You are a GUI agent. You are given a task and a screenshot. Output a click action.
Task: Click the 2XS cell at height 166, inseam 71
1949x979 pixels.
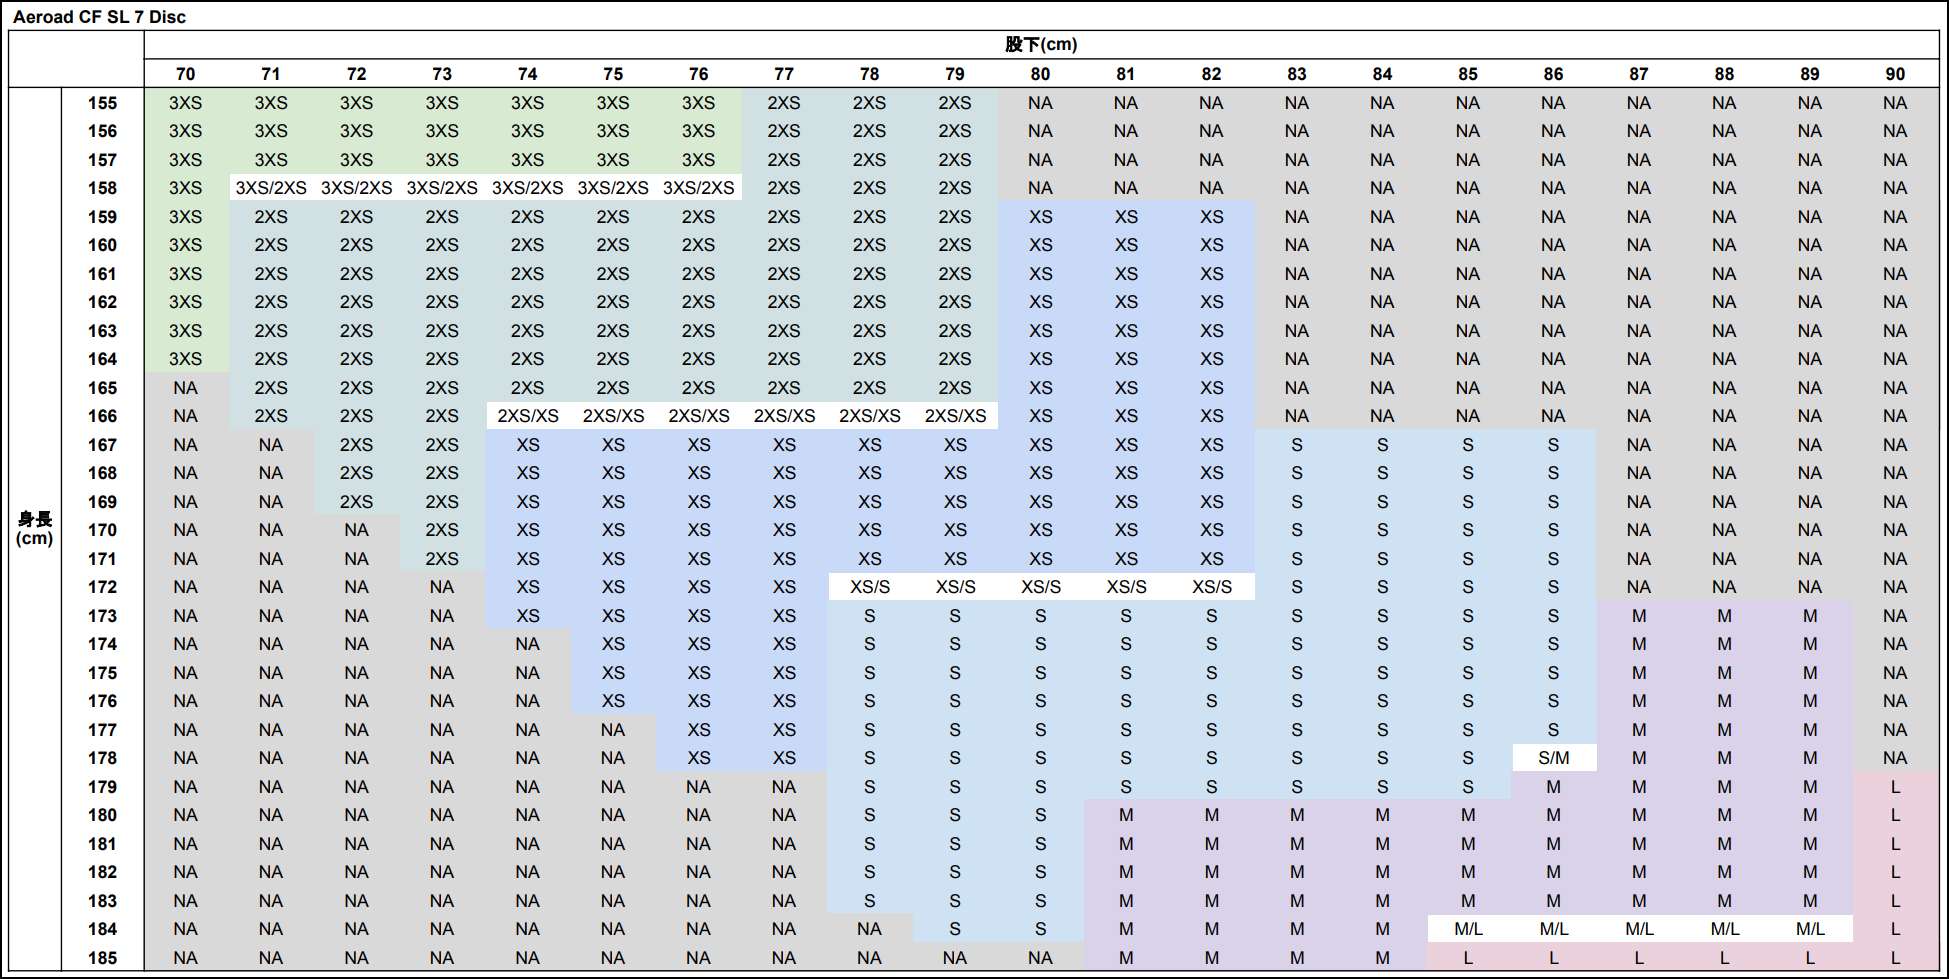click(x=271, y=416)
